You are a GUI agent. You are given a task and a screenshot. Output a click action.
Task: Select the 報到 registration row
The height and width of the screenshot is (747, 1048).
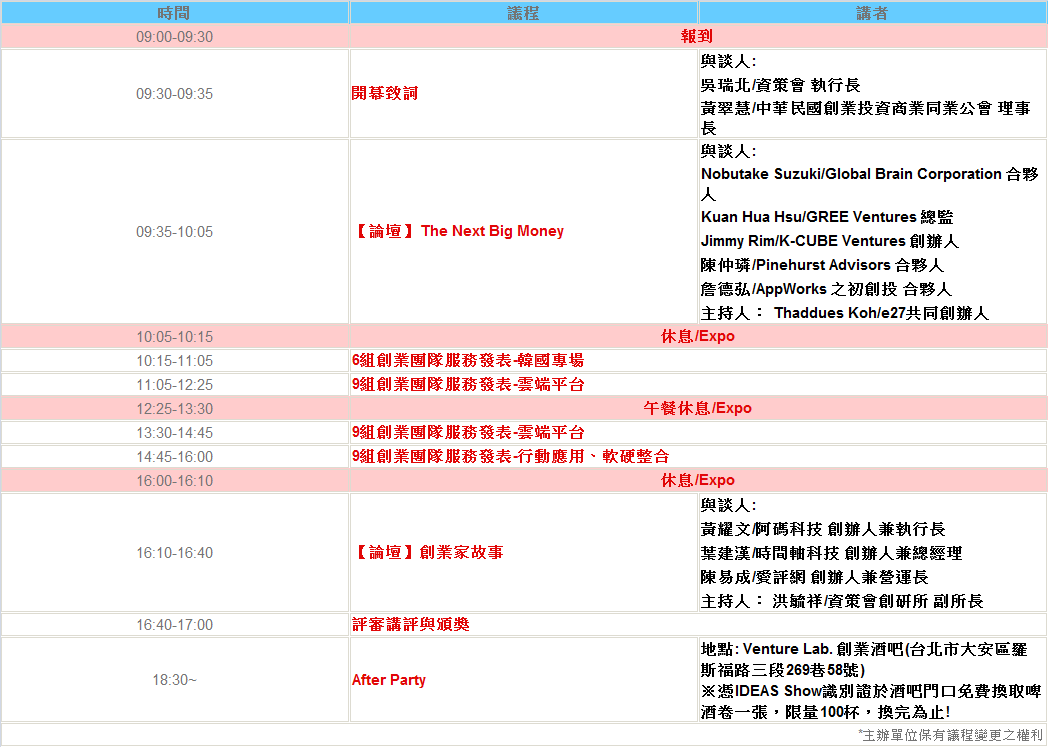point(697,37)
